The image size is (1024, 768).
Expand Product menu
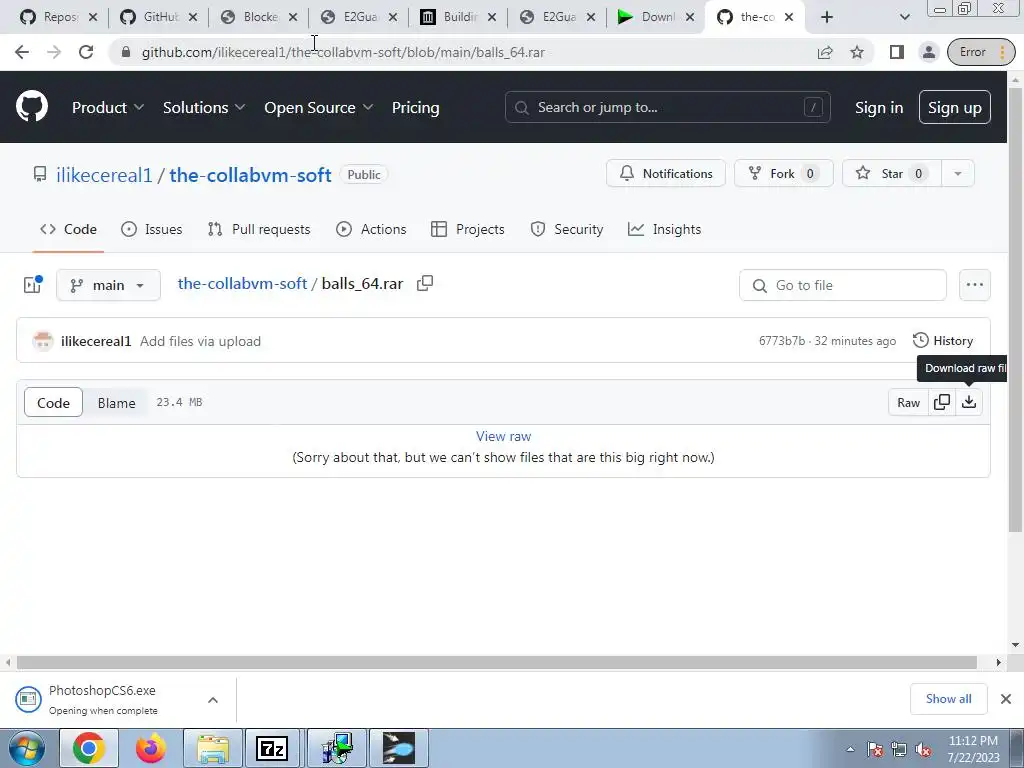108,108
